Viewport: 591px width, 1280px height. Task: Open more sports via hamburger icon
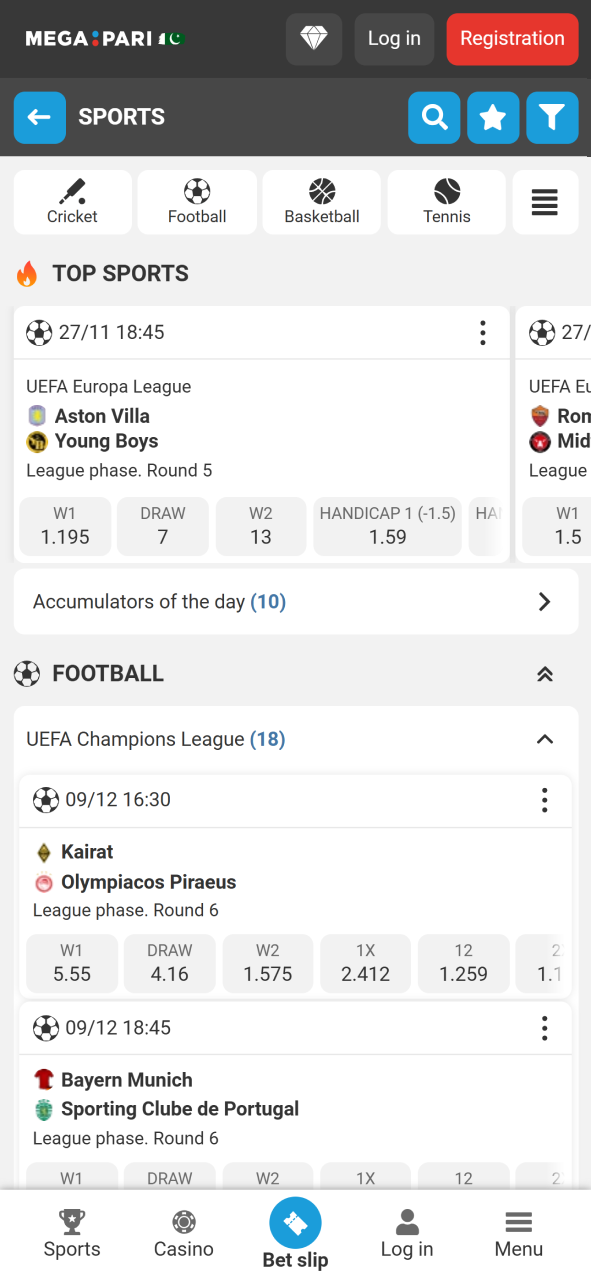[x=545, y=202]
